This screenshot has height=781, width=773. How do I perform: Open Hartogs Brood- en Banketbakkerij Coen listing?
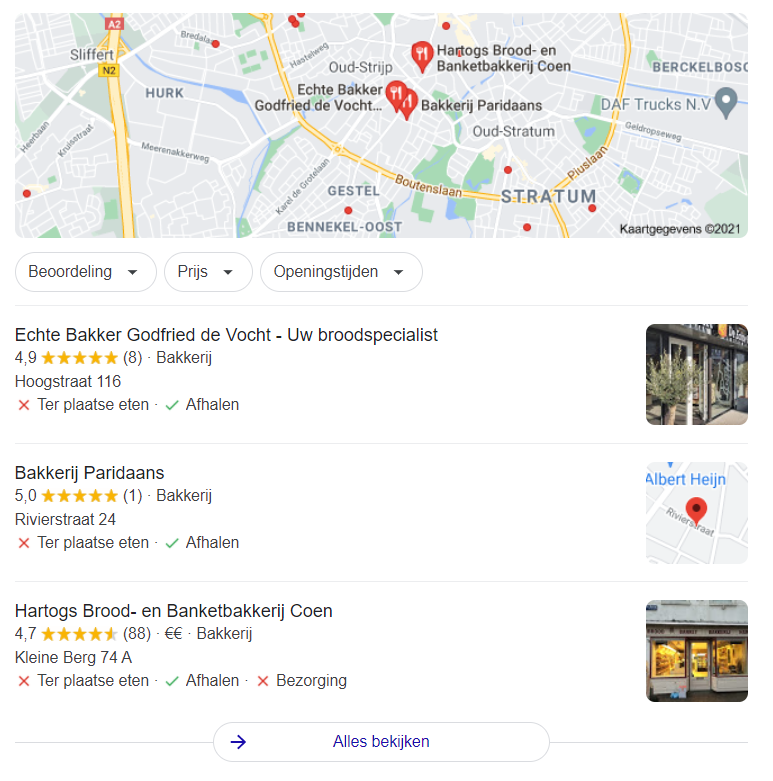coord(174,611)
